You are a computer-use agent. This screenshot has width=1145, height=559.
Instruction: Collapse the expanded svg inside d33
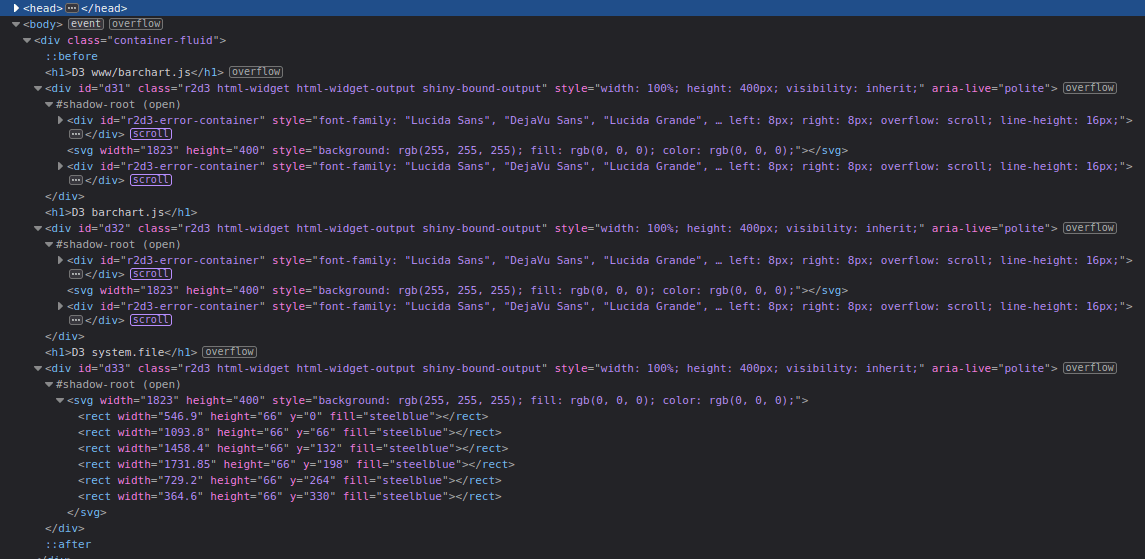(x=61, y=401)
